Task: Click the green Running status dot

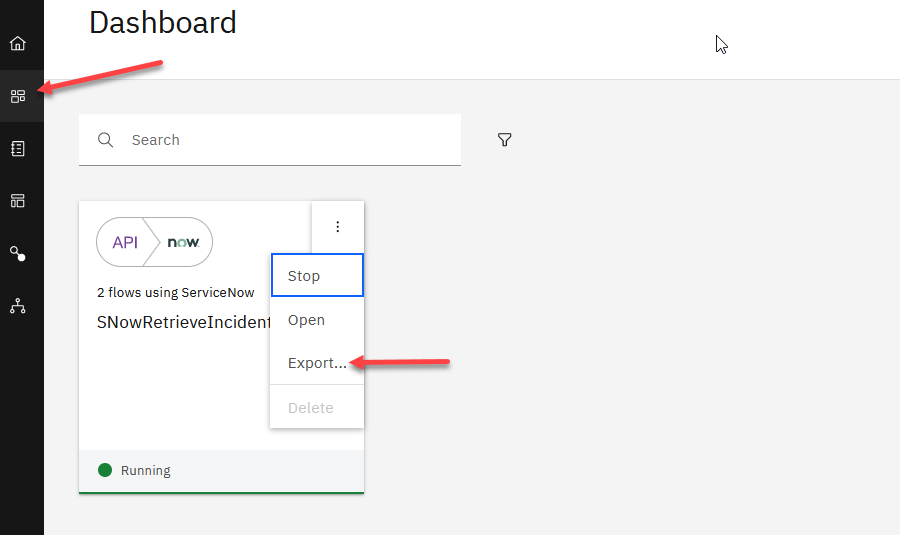Action: coord(105,470)
